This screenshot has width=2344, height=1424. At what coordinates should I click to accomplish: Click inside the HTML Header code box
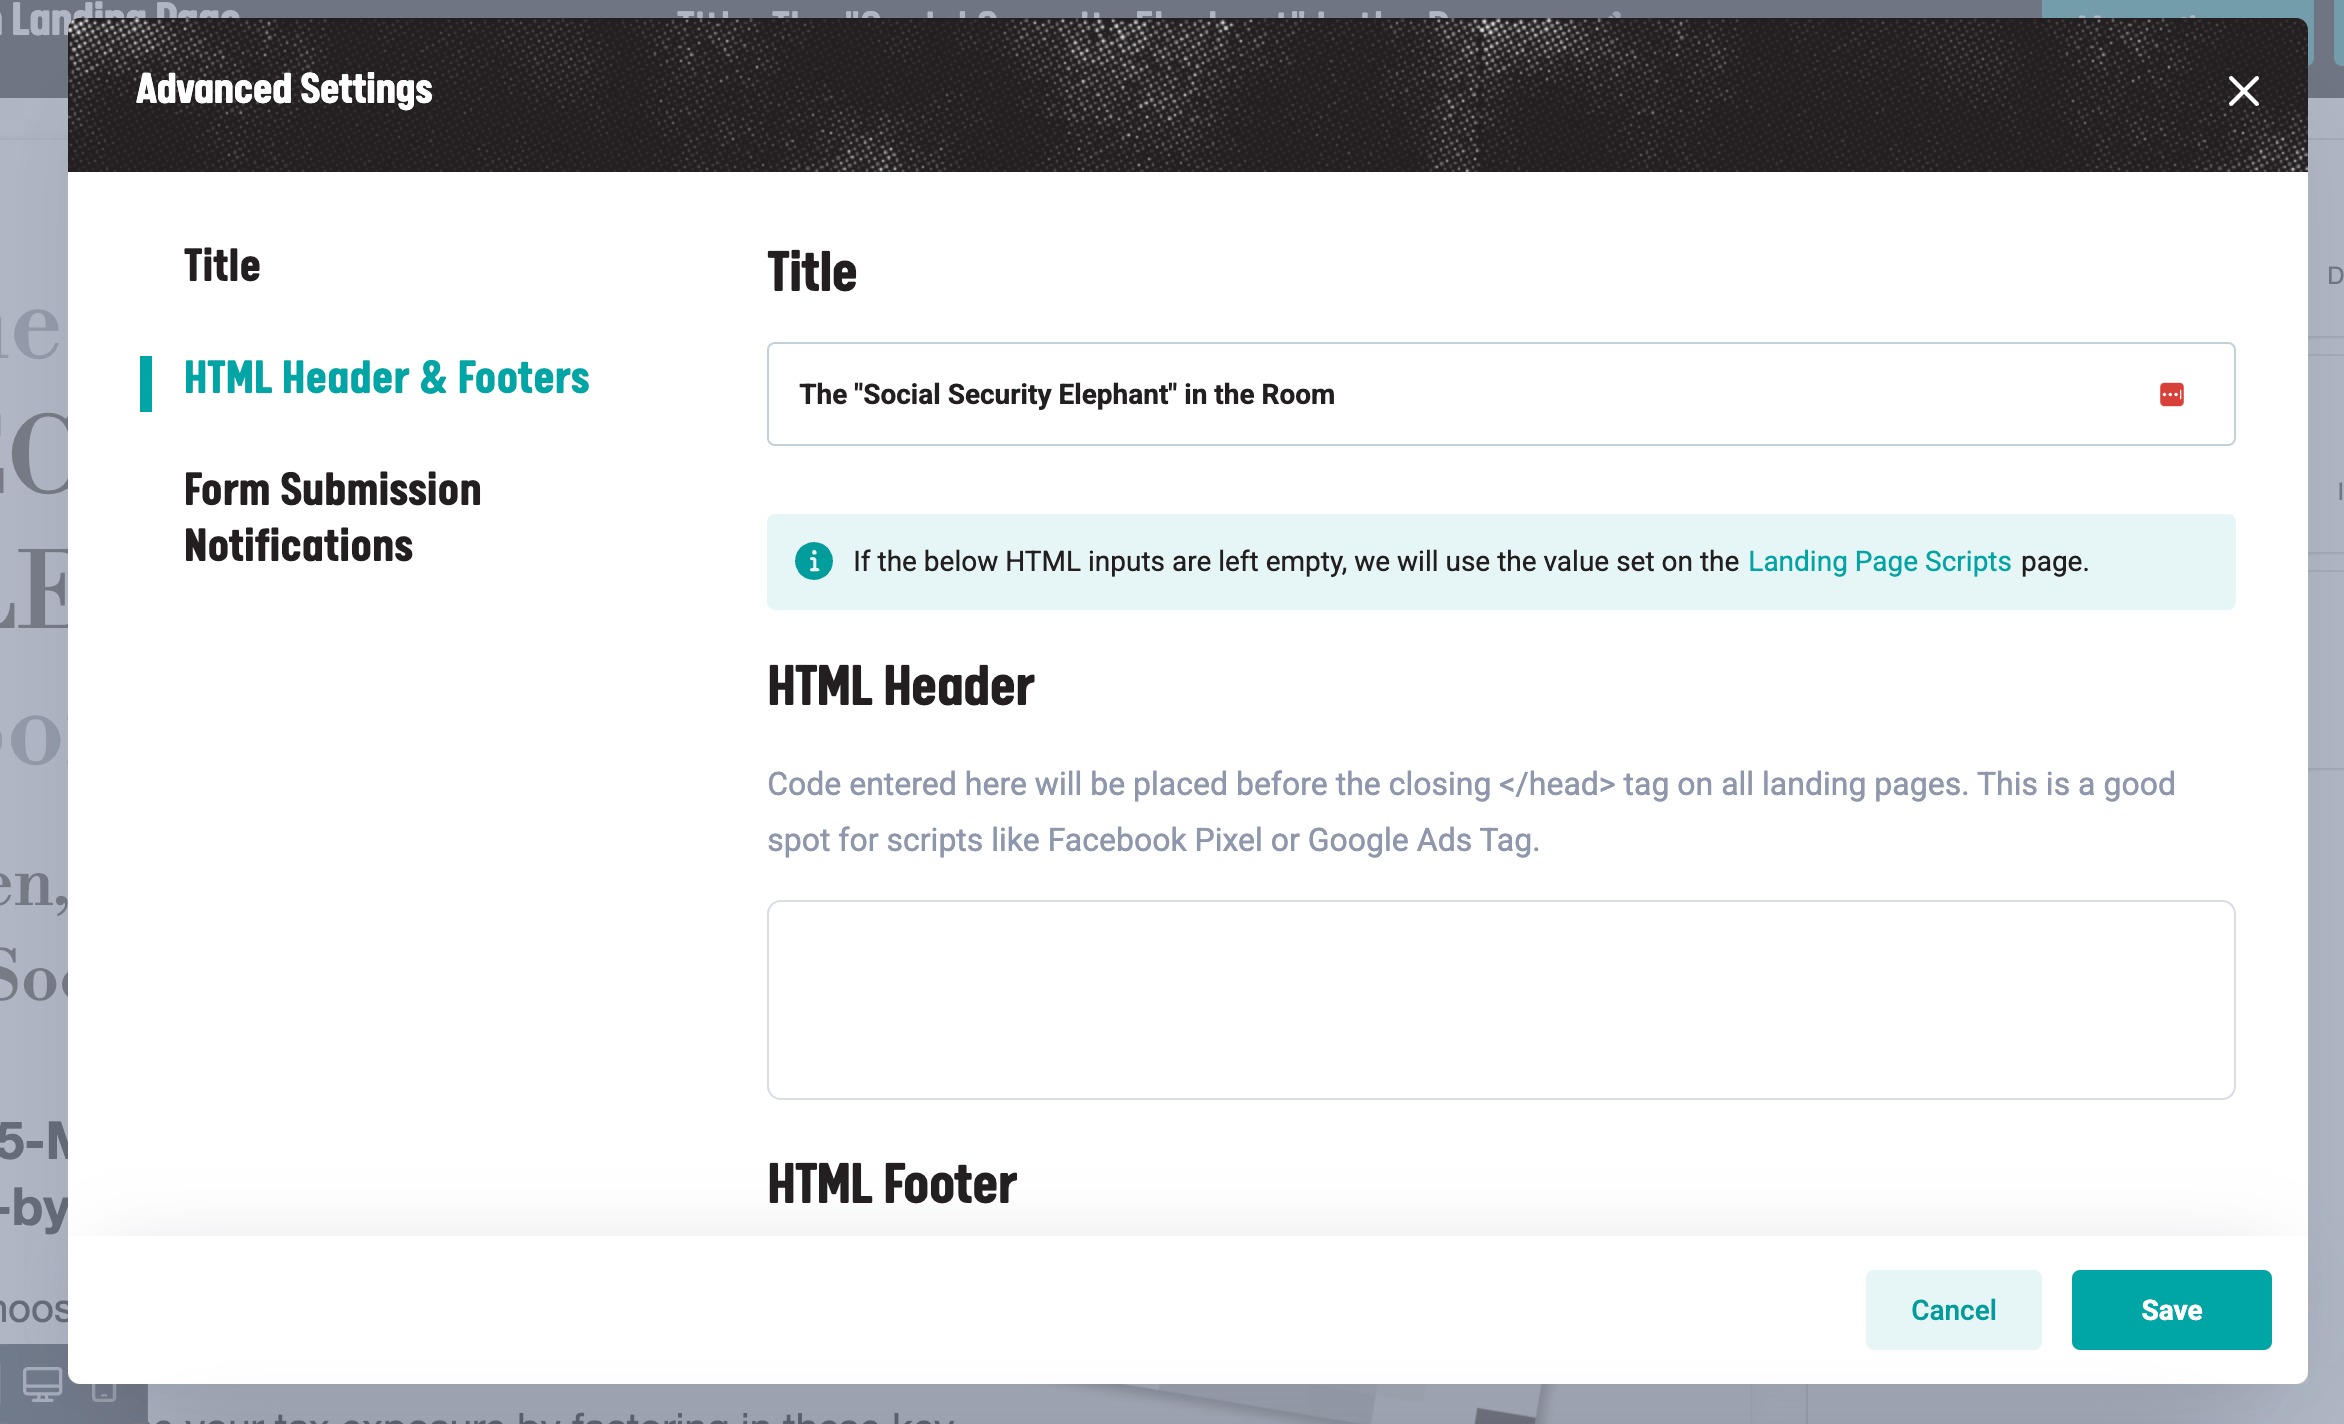click(x=1500, y=999)
